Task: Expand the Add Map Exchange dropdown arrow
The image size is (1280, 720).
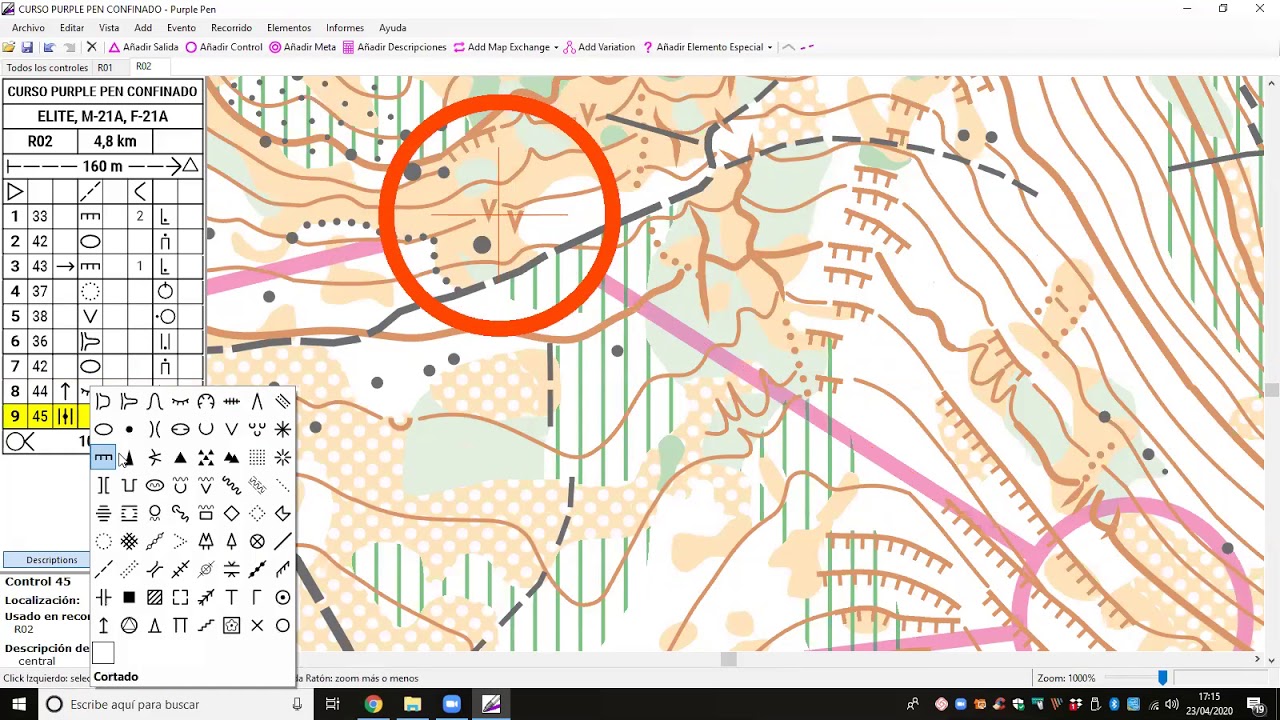Action: pyautogui.click(x=556, y=47)
